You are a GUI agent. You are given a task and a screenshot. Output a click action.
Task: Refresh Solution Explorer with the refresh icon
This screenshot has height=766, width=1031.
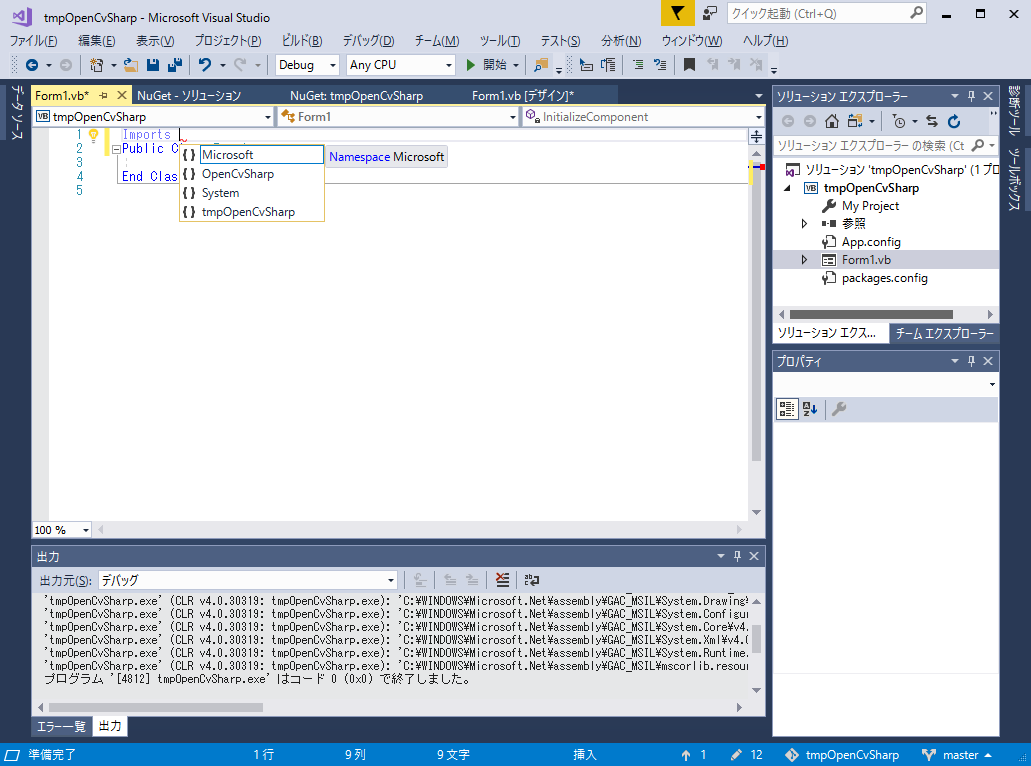(x=954, y=121)
